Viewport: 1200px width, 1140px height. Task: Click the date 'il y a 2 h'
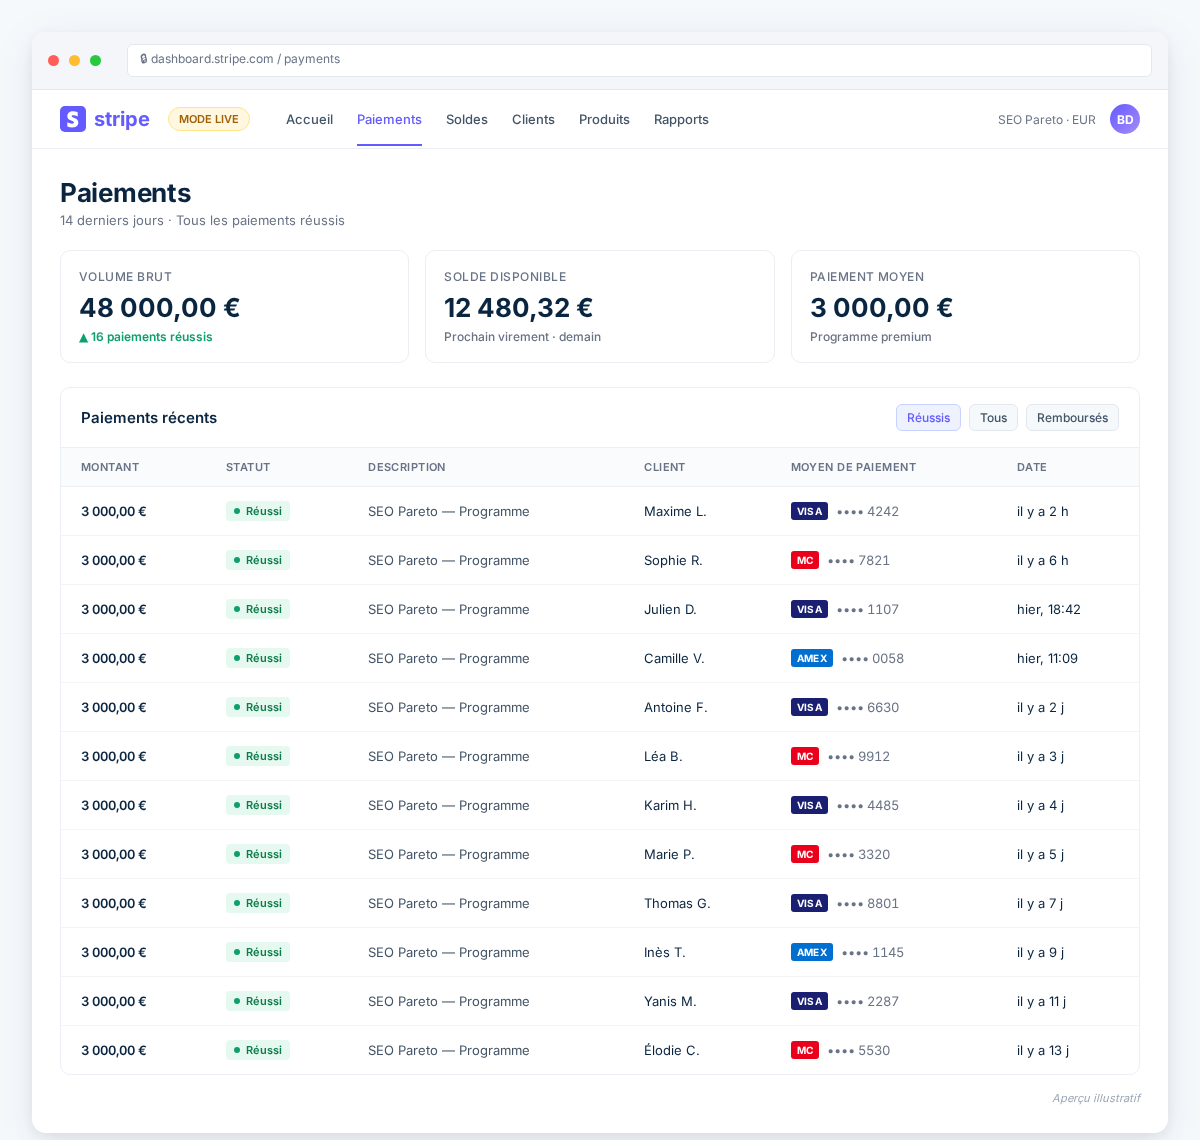click(1043, 511)
